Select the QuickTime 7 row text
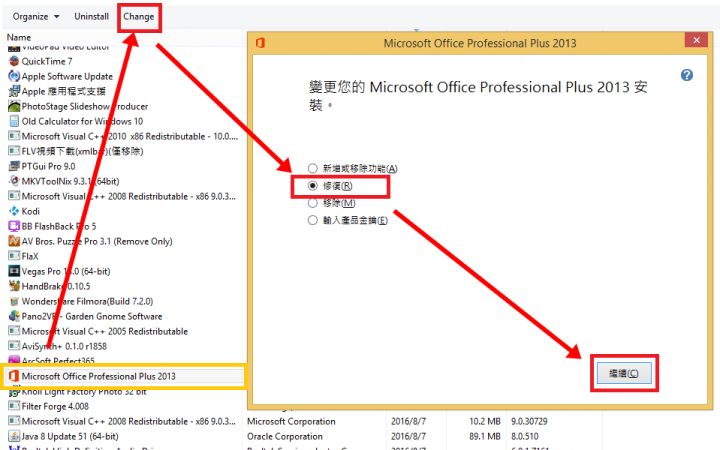The image size is (720, 450). (x=47, y=61)
